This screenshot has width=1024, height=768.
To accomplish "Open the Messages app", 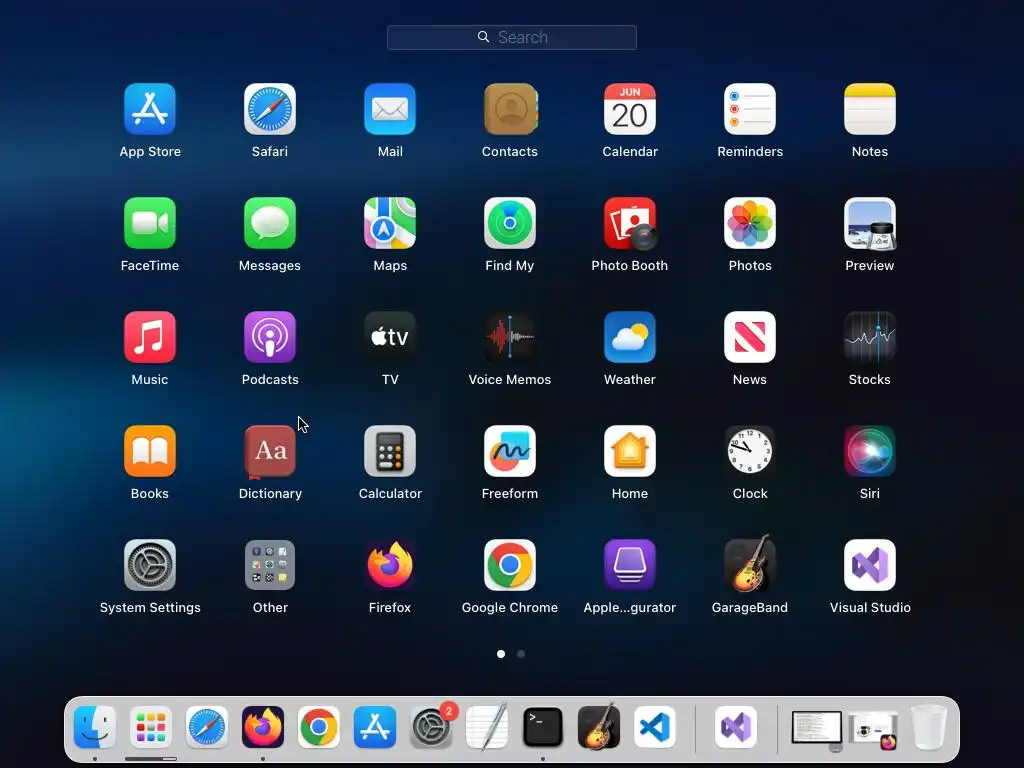I will click(x=270, y=223).
